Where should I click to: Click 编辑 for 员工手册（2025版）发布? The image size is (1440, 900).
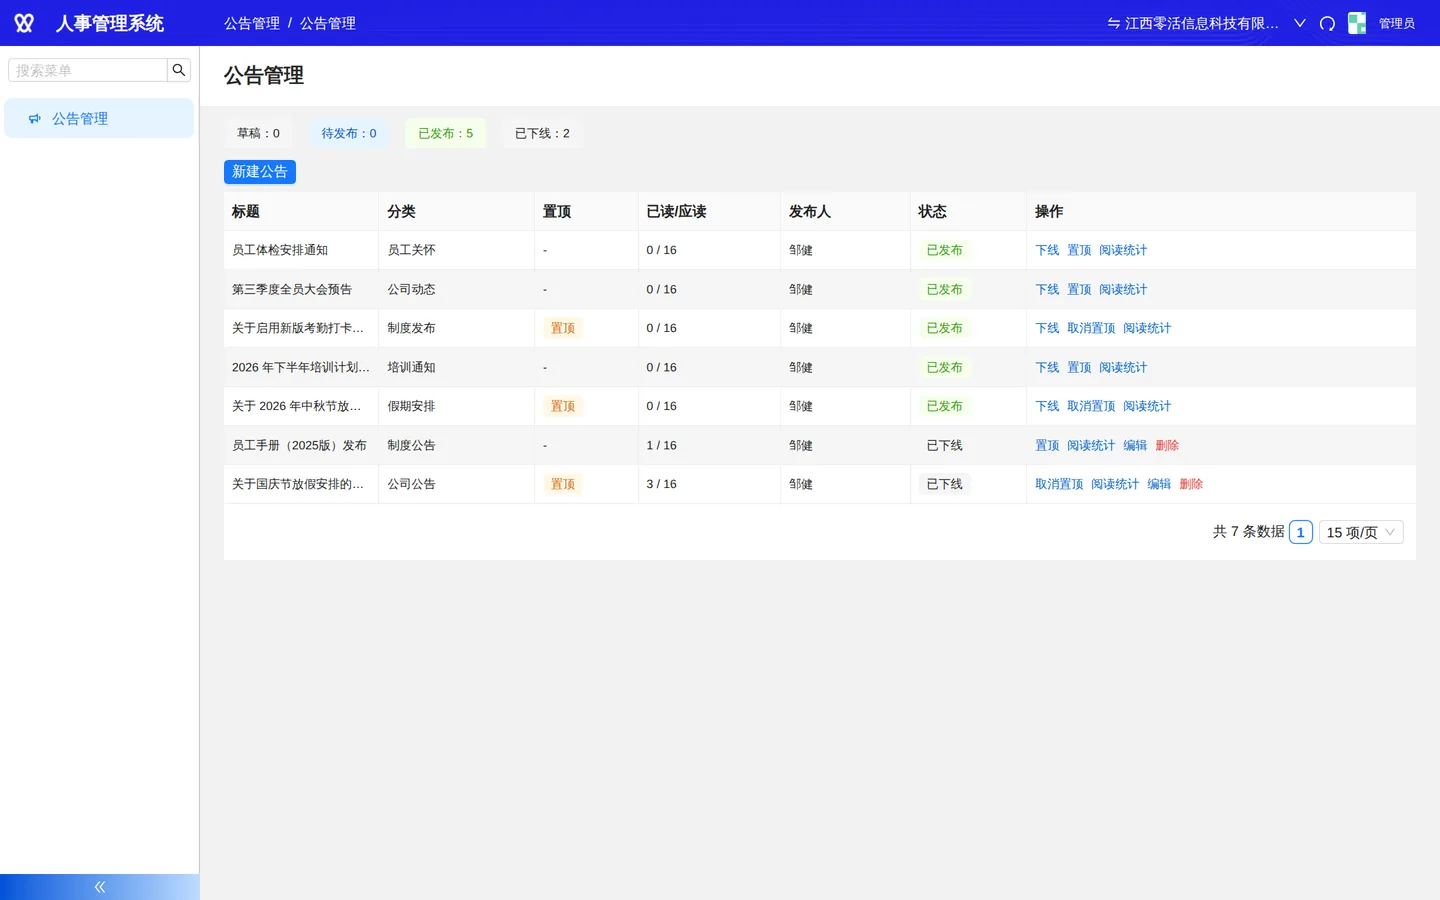1135,445
